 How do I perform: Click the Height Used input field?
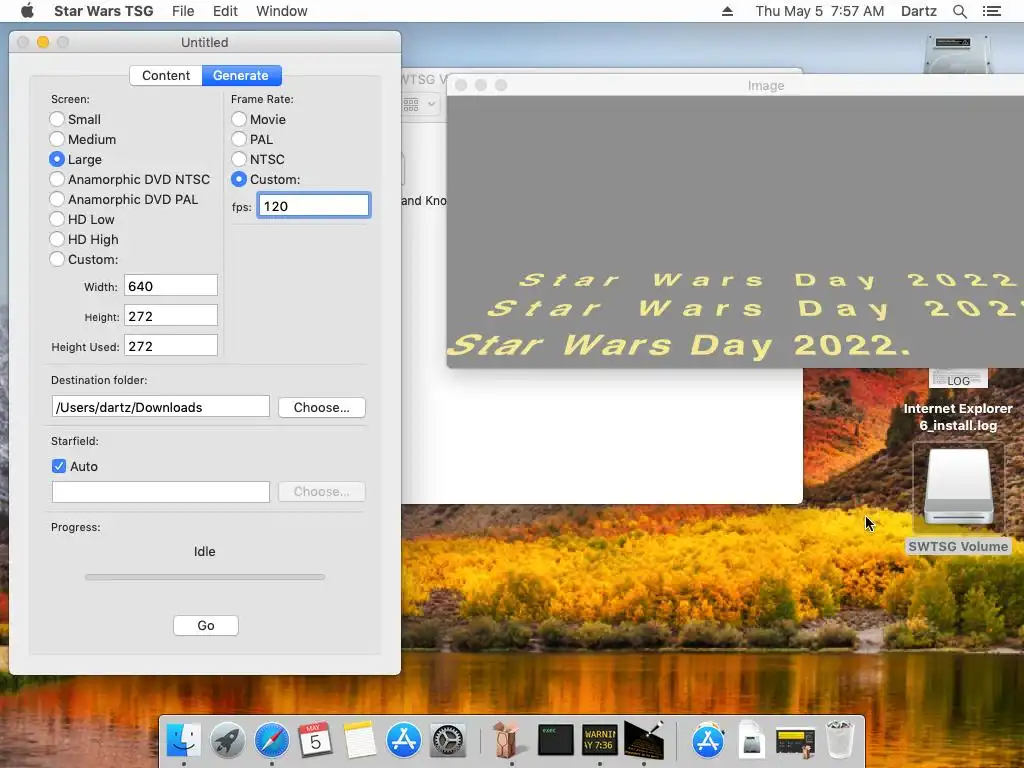[170, 346]
